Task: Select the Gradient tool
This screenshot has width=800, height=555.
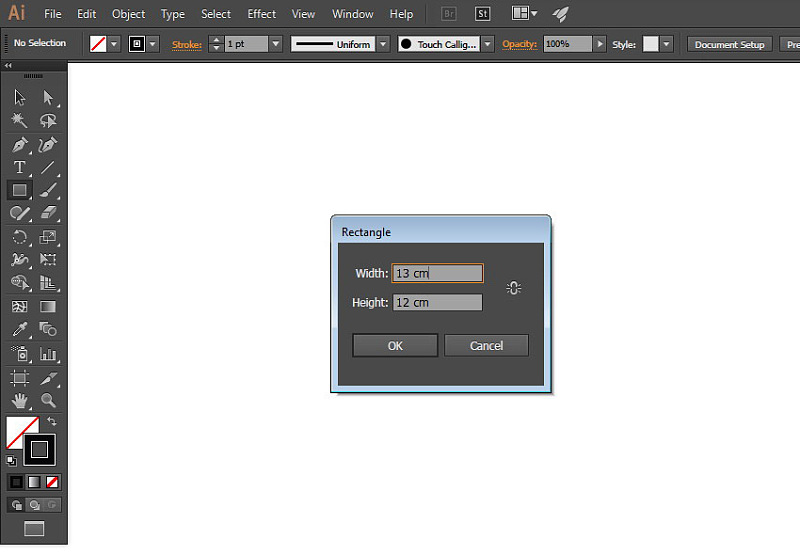Action: 48,307
